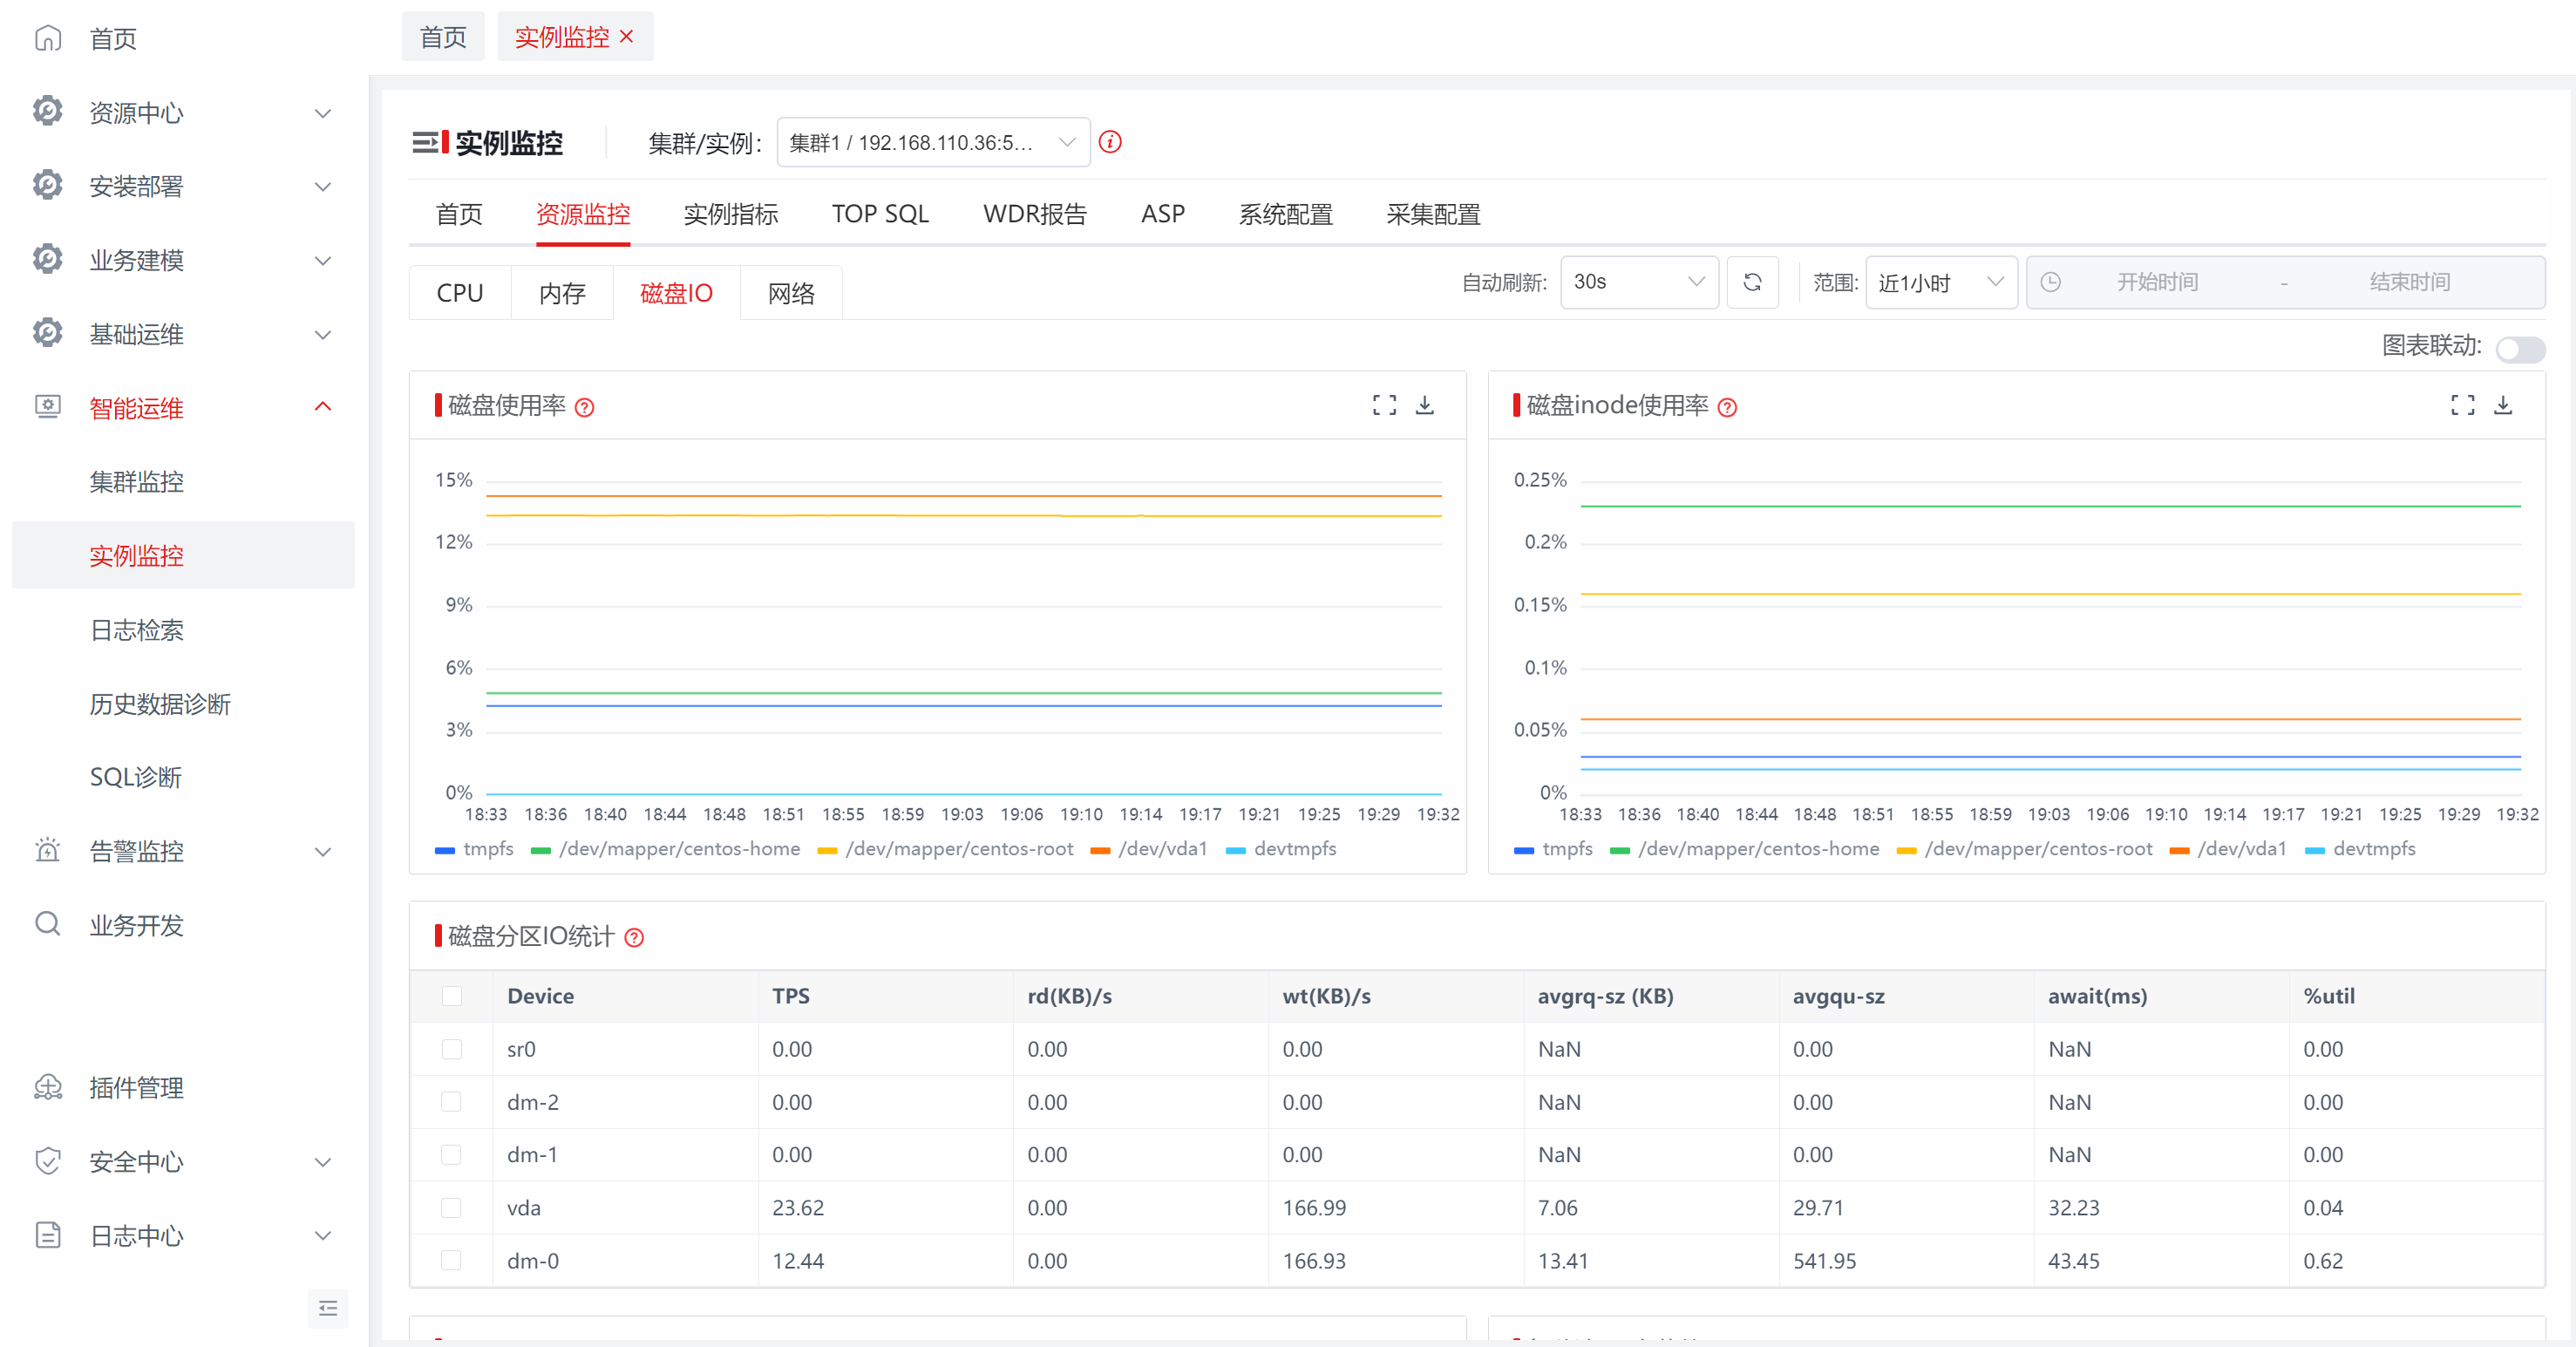Check the vda device row checkbox
Screen dimensions: 2576x1347
click(x=452, y=1208)
